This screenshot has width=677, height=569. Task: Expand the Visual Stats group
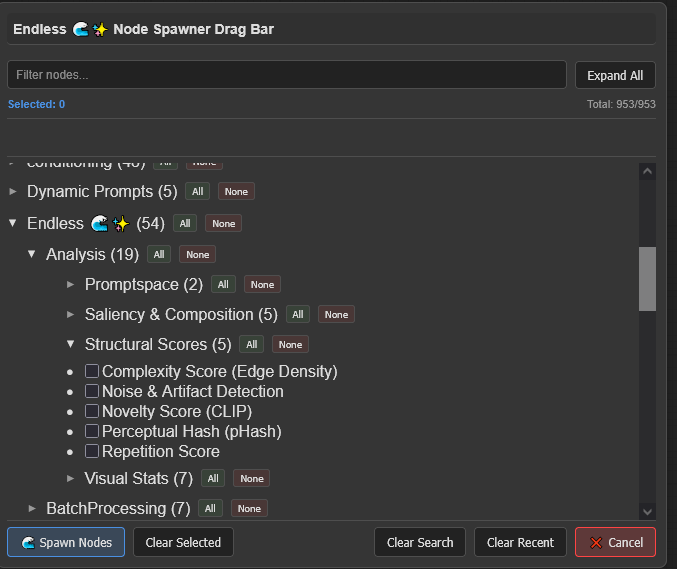coord(71,478)
